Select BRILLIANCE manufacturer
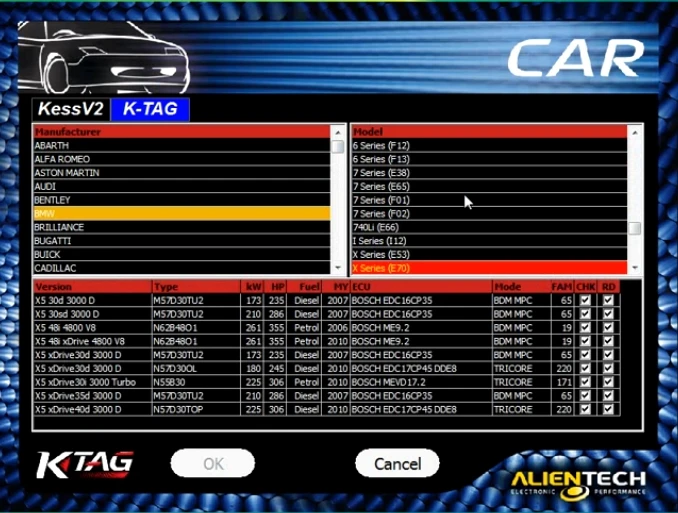The width and height of the screenshot is (678, 513). (182, 227)
